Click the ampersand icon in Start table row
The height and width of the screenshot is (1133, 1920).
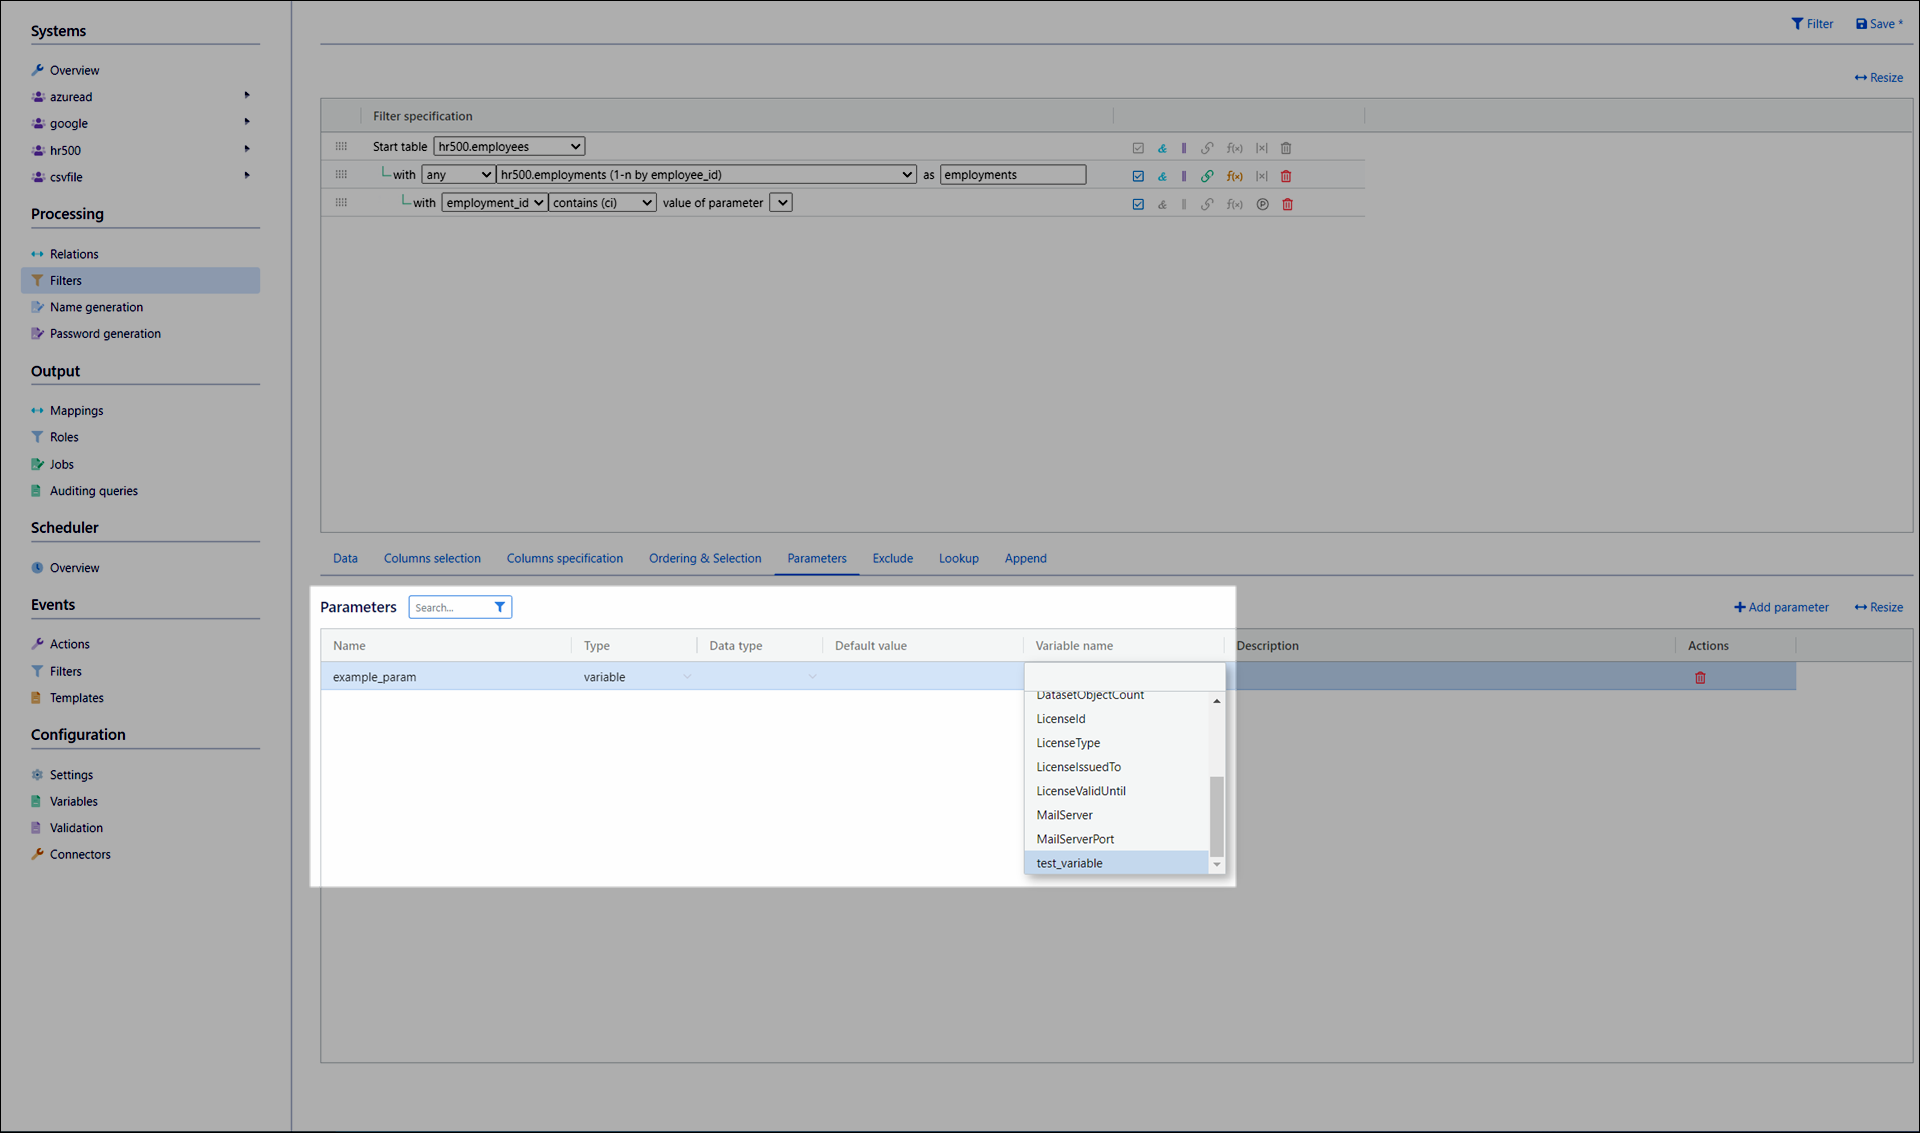tap(1162, 148)
